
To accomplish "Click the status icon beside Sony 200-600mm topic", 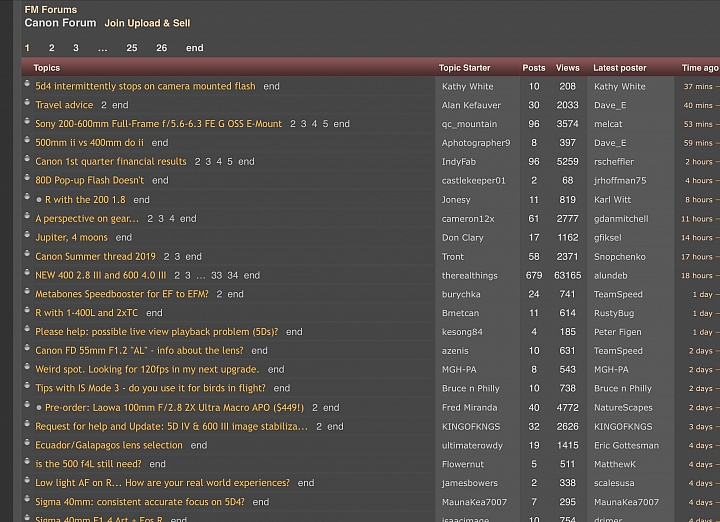I will tap(27, 121).
